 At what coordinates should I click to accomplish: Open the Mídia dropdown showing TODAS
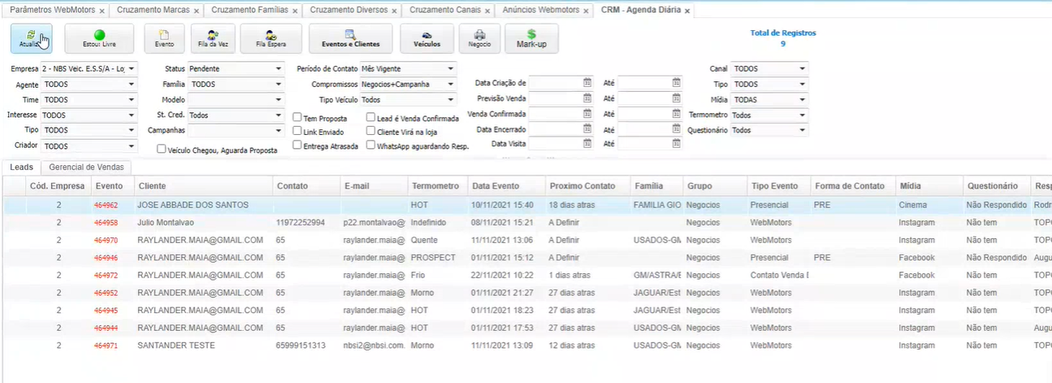click(770, 99)
